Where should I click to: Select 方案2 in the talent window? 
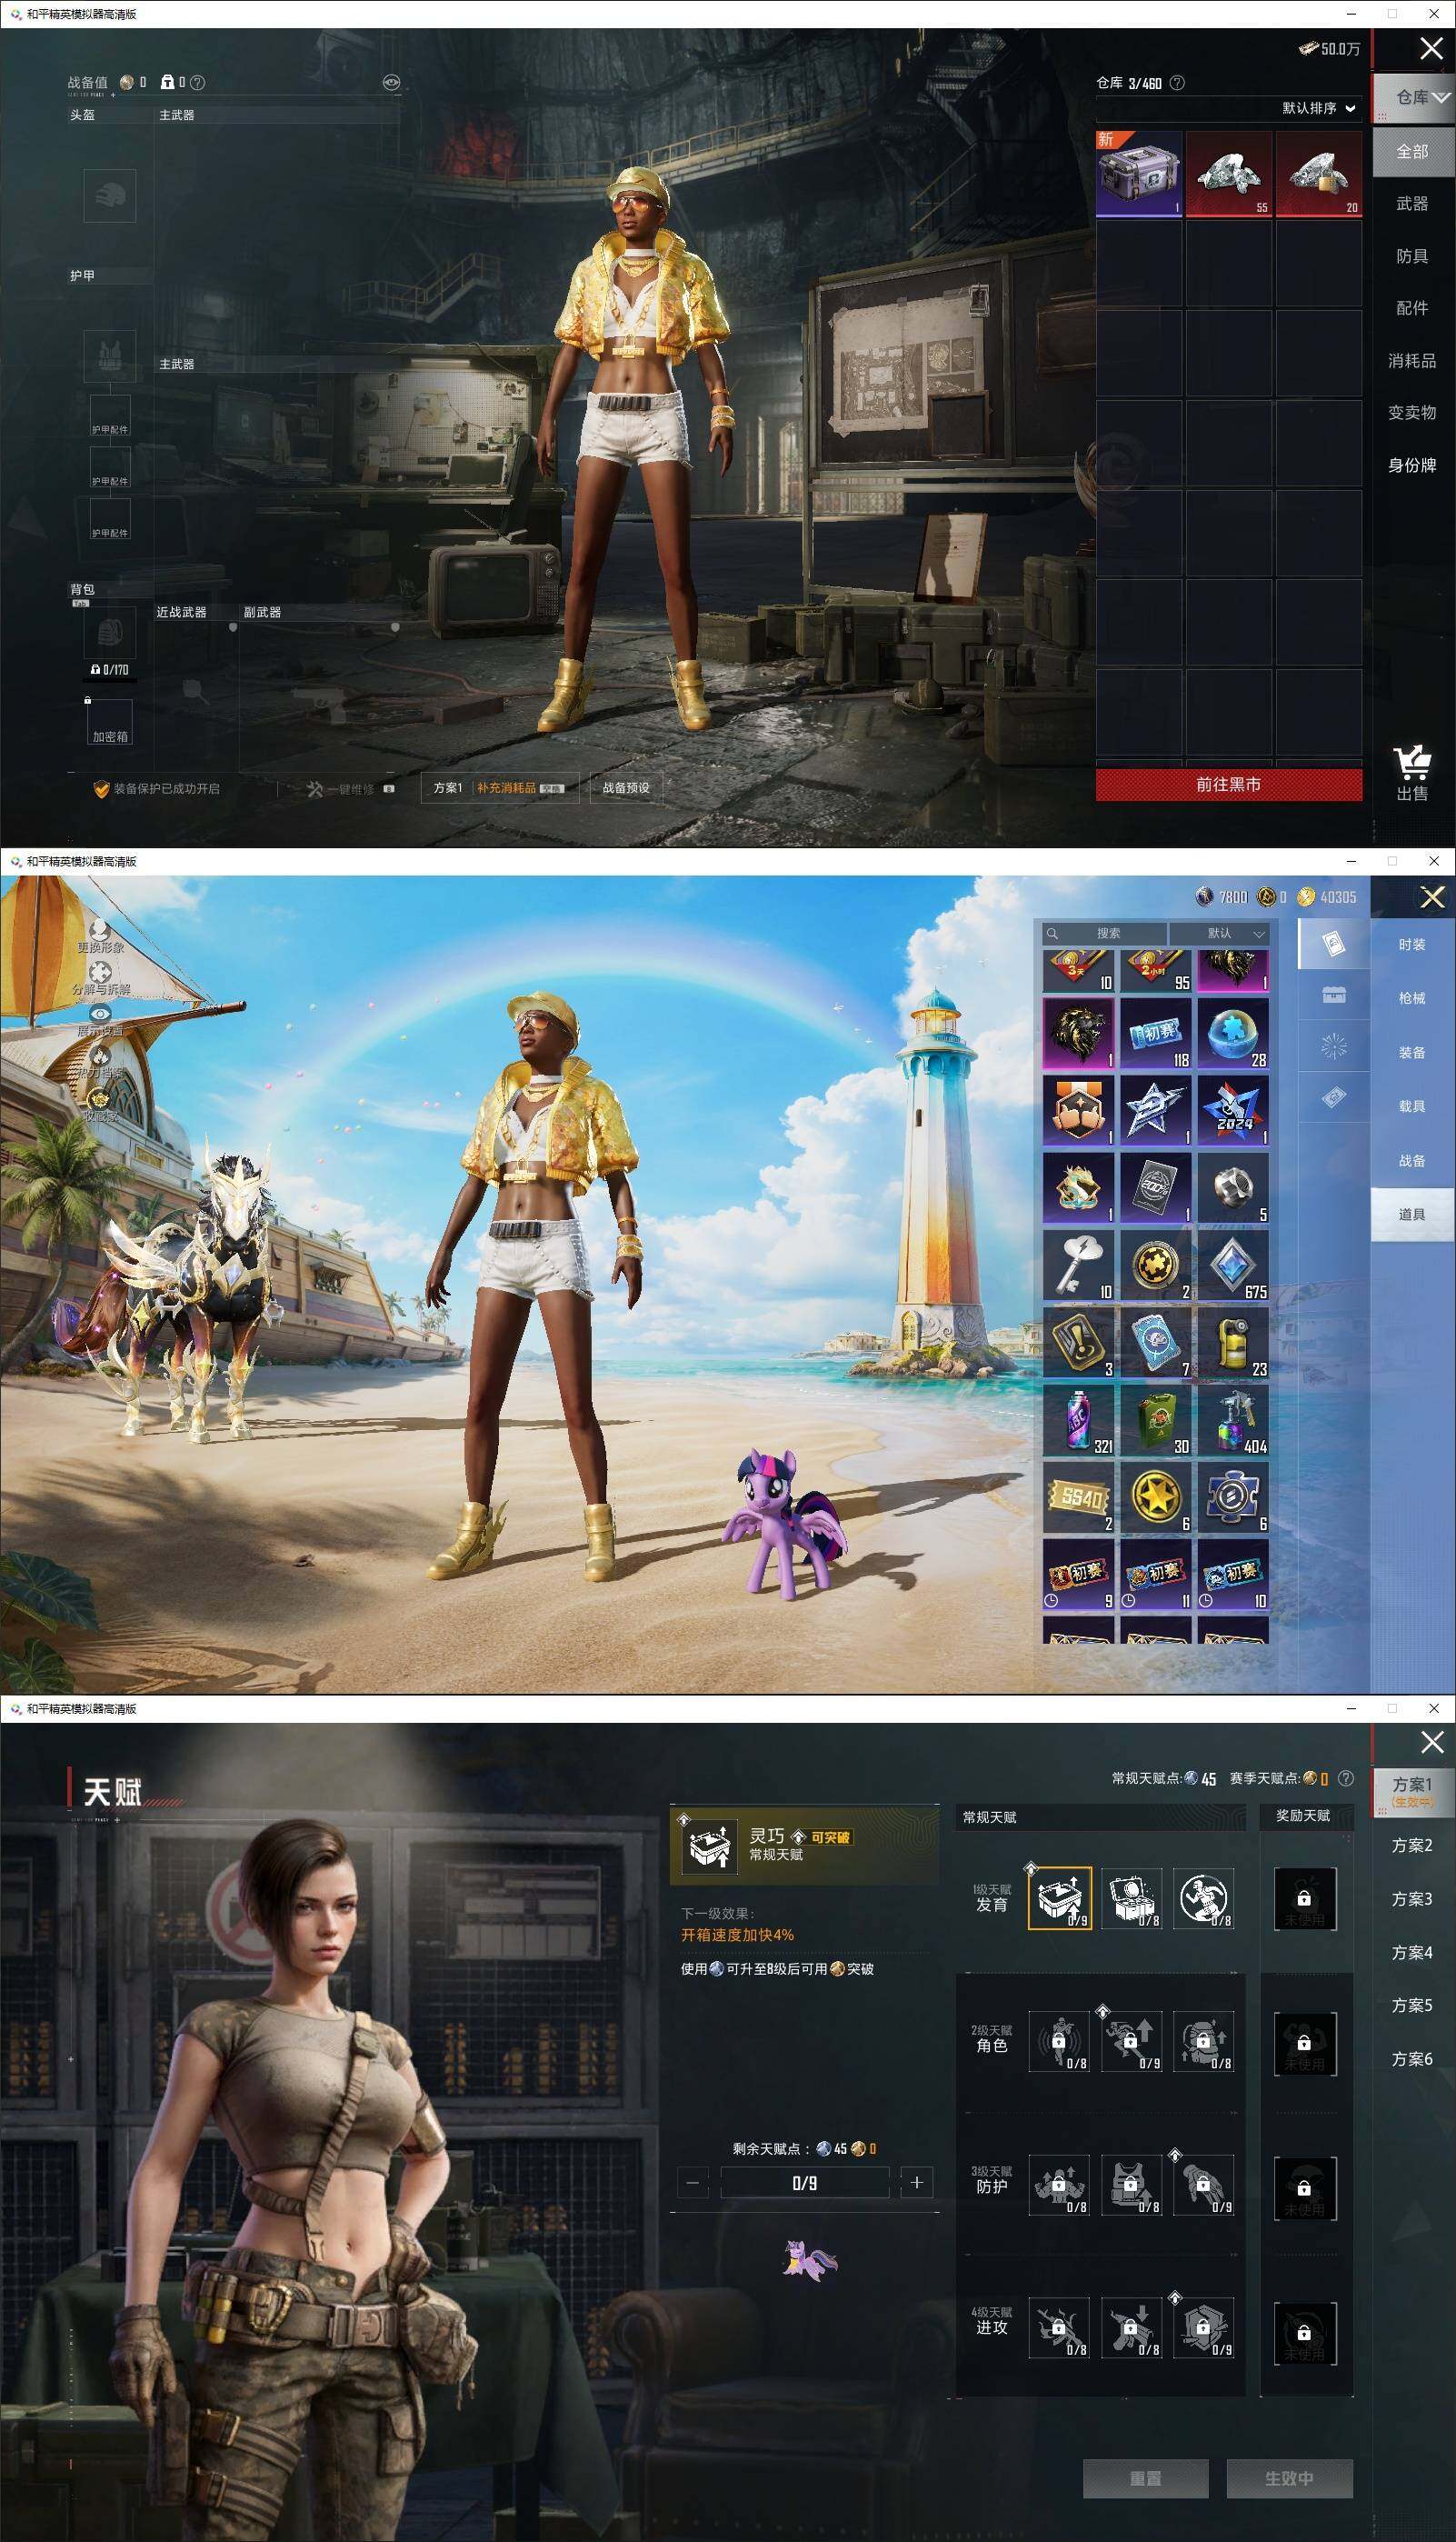click(1412, 1845)
